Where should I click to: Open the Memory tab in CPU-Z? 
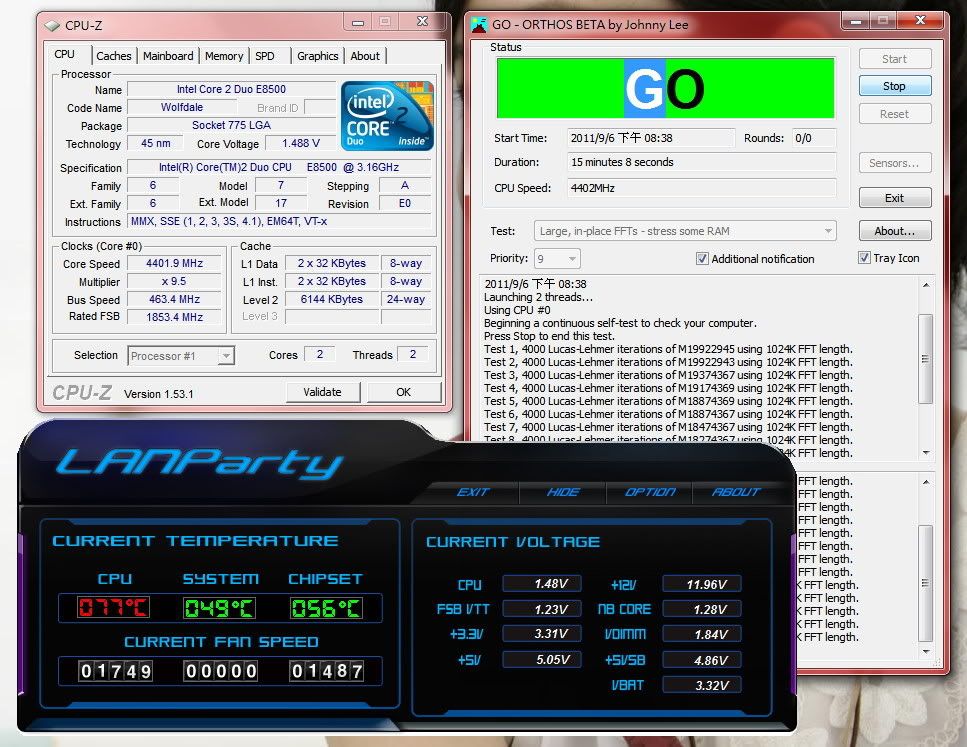click(224, 56)
